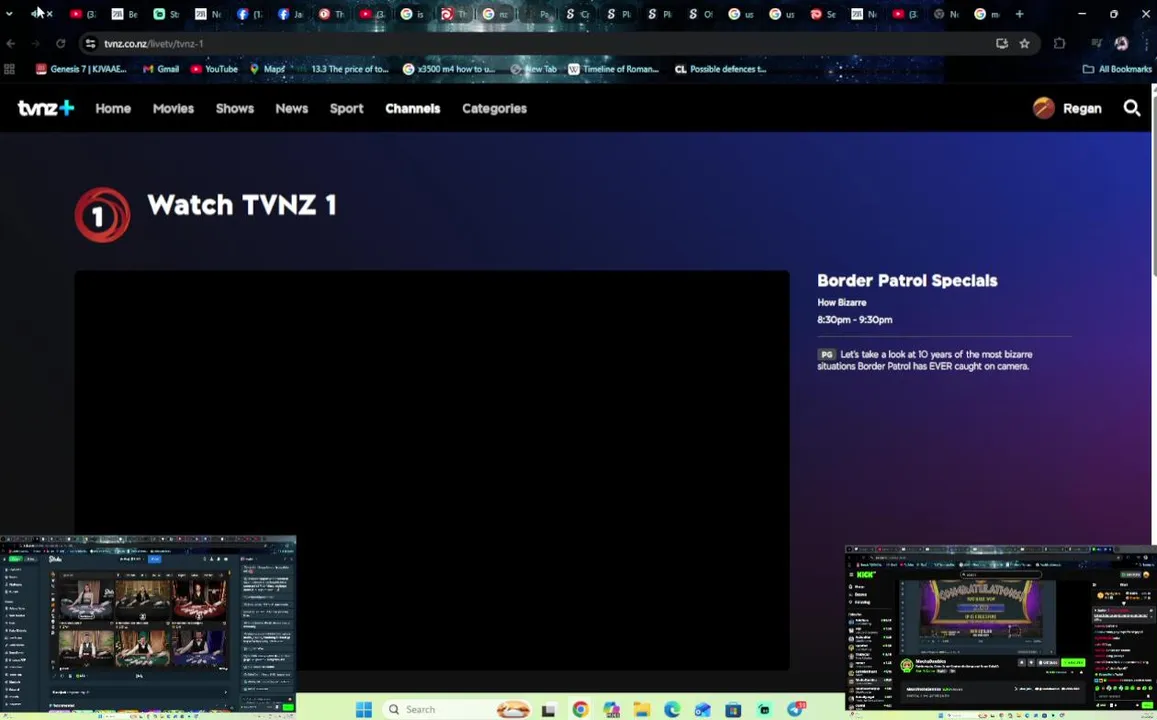Bookmark this page with the star icon

(x=1024, y=44)
